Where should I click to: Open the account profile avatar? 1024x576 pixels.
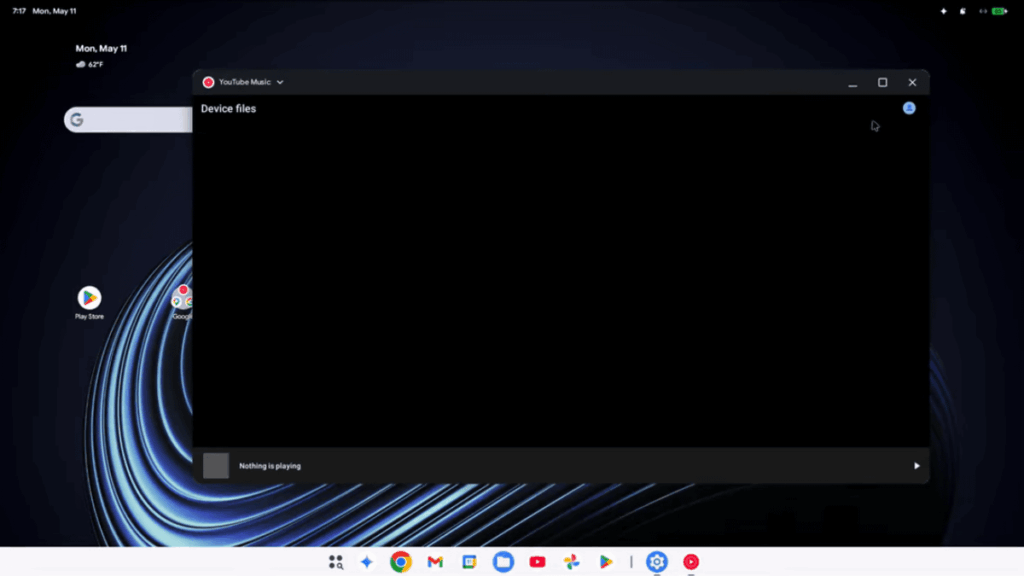click(x=909, y=108)
